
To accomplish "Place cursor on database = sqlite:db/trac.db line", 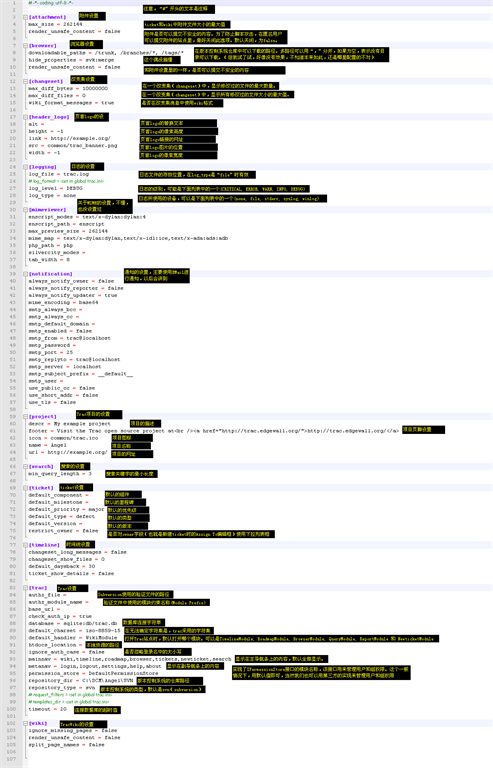I will [72, 624].
